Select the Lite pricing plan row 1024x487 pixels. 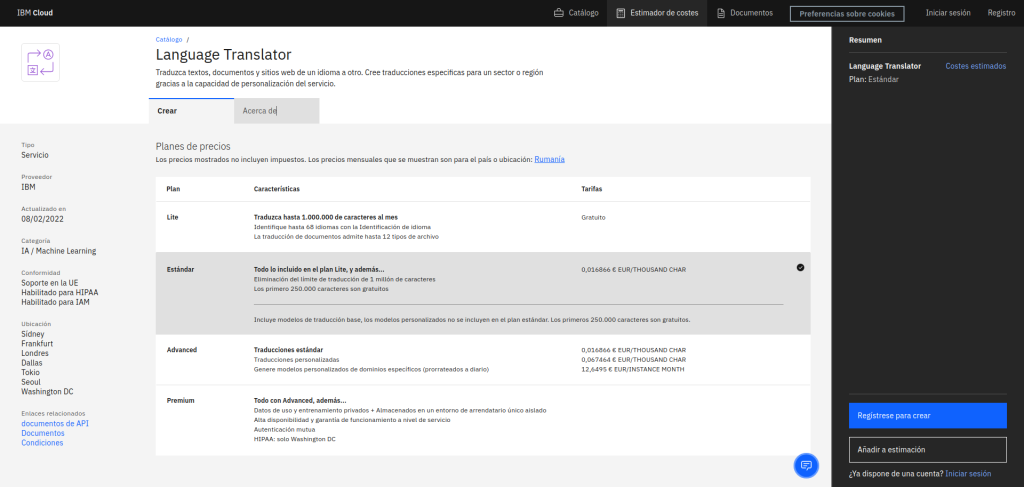coord(483,227)
